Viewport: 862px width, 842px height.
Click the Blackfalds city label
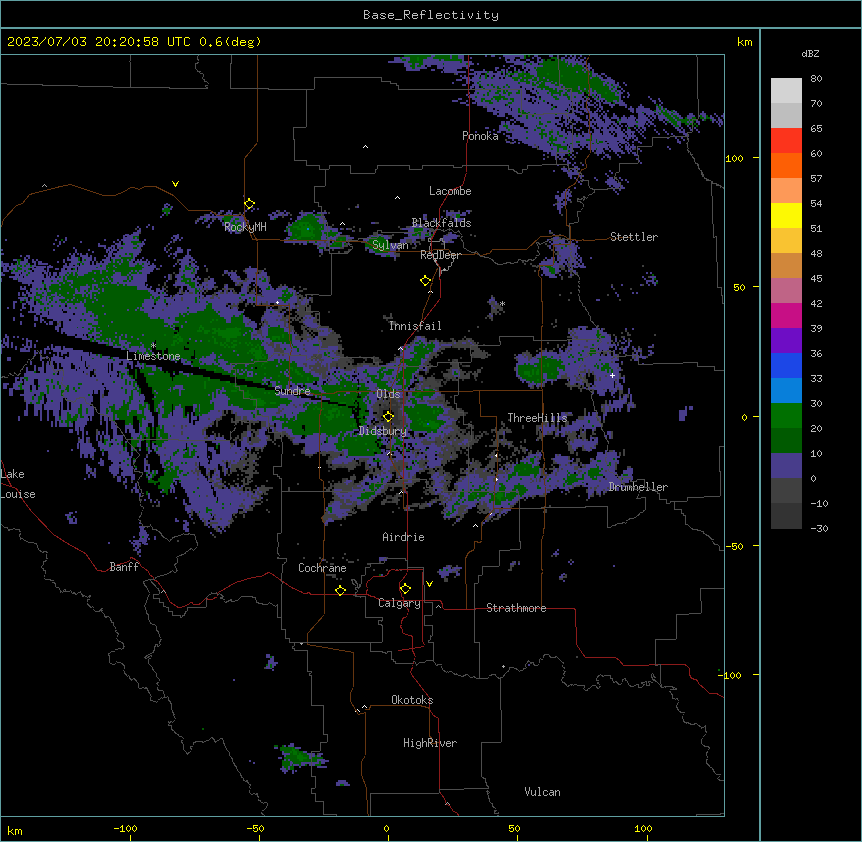[x=441, y=223]
